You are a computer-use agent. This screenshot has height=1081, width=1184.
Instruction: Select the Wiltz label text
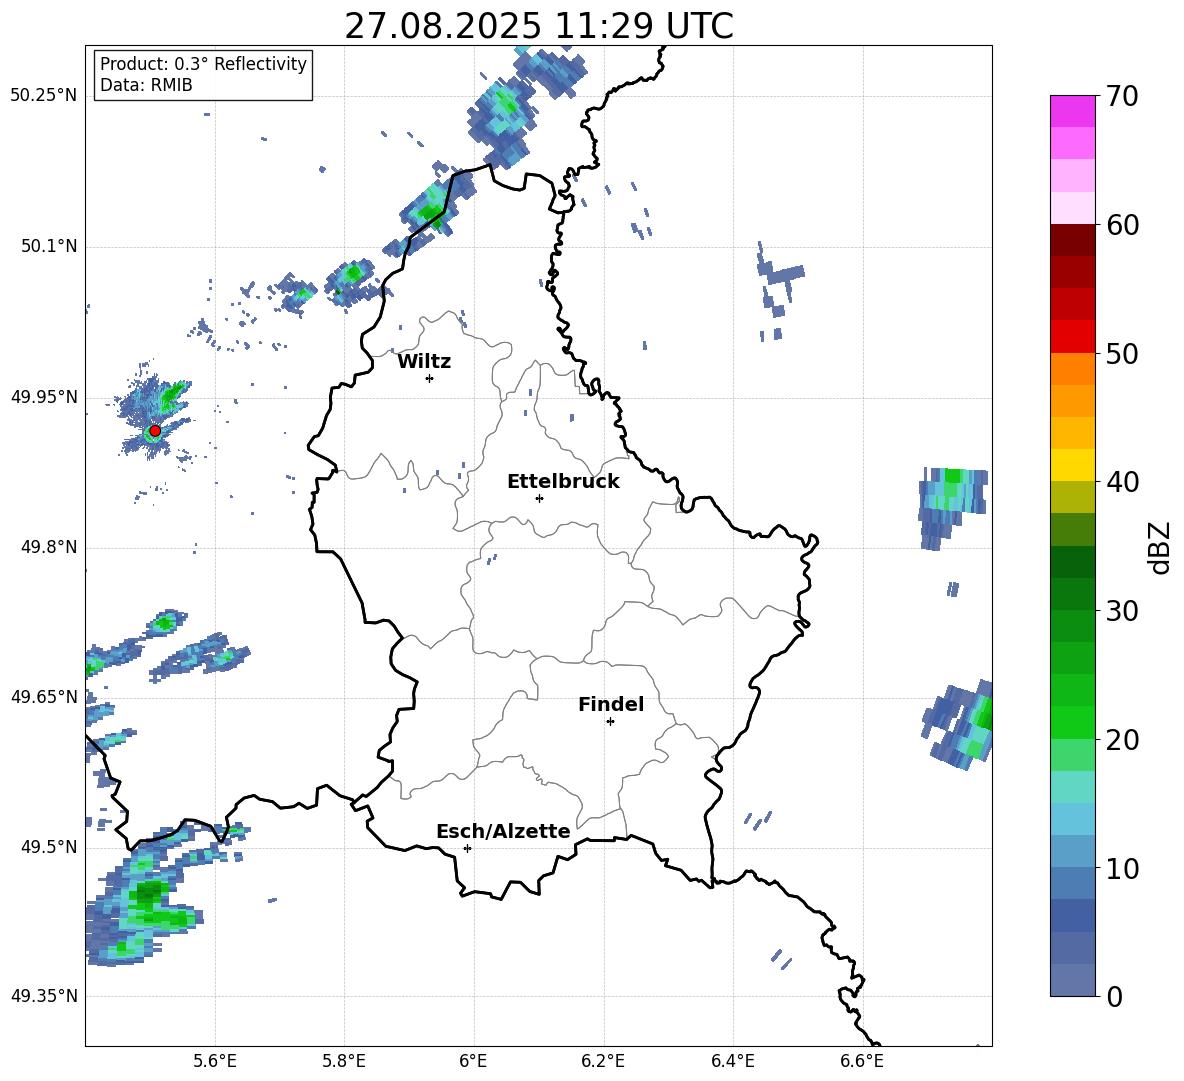[x=424, y=362]
